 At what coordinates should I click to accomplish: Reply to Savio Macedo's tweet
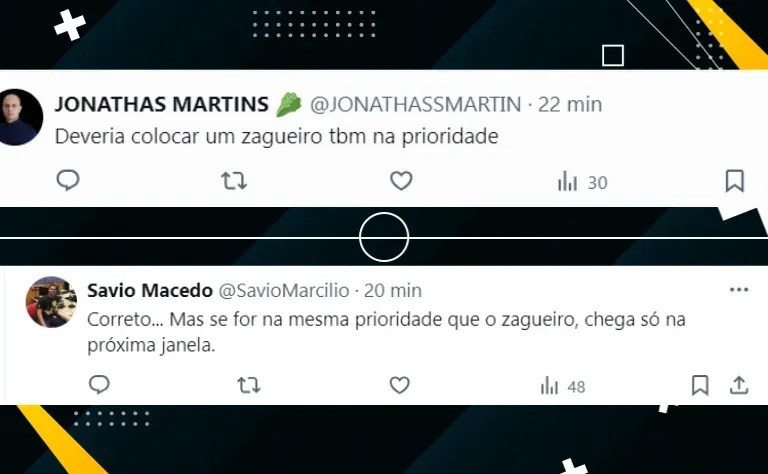click(x=99, y=385)
